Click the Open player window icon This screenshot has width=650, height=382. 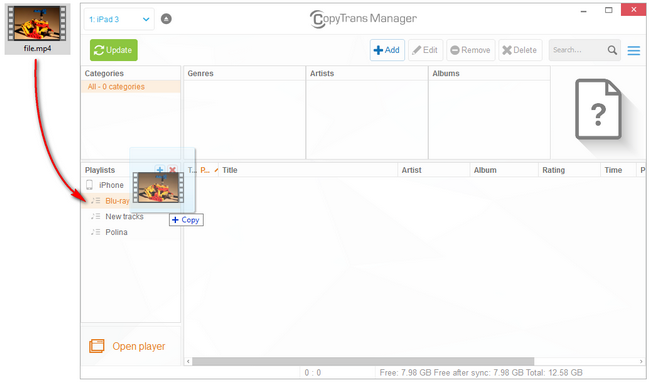[97, 346]
